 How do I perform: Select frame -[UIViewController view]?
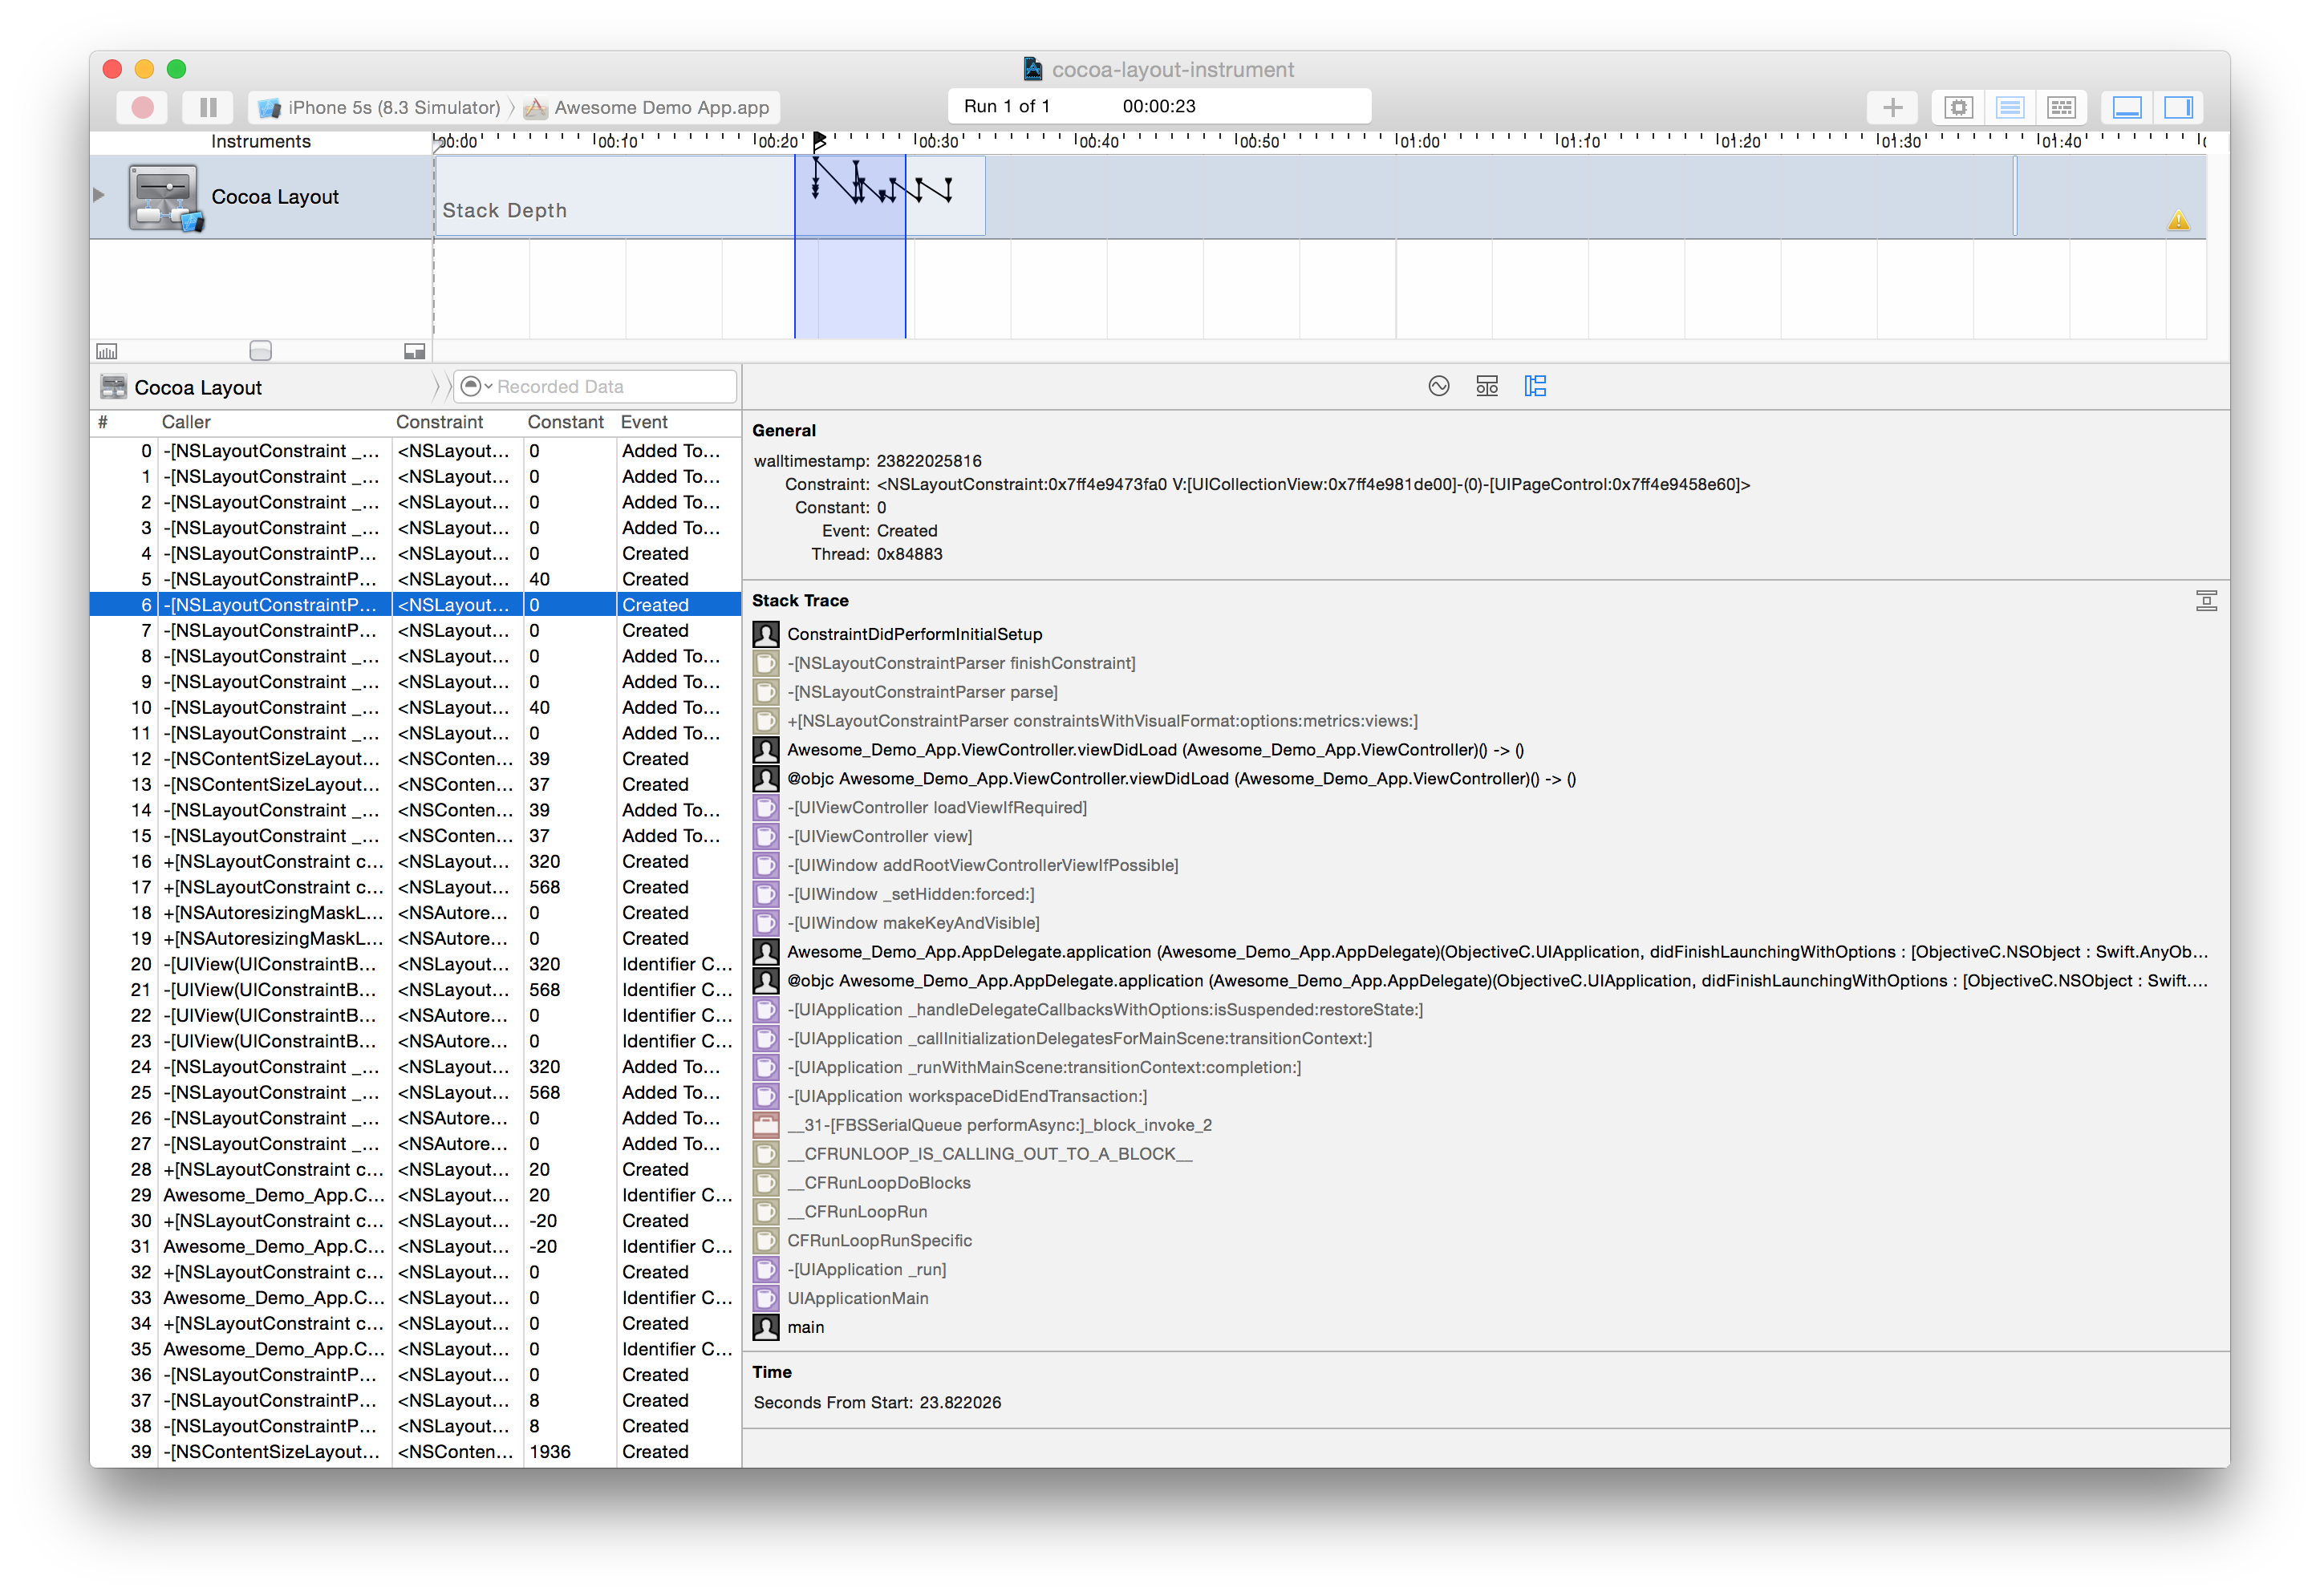click(879, 836)
